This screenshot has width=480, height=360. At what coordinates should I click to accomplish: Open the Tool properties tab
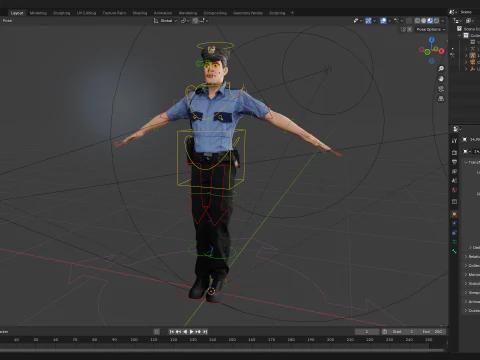[454, 141]
